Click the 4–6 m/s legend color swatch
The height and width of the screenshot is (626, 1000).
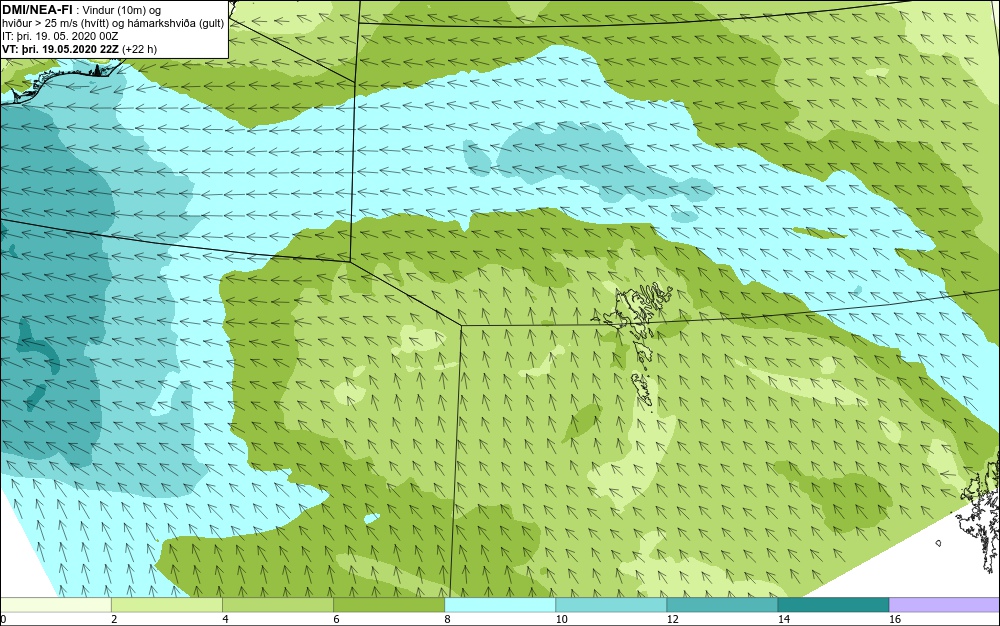277,605
